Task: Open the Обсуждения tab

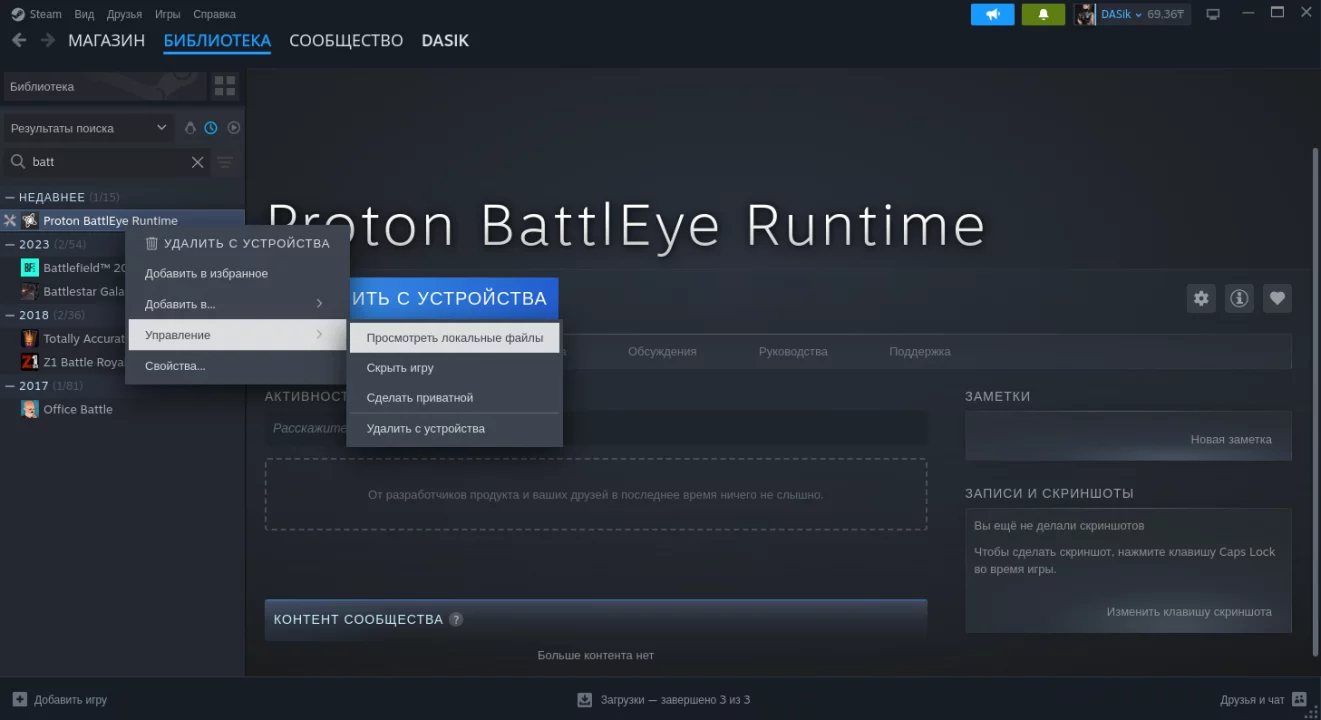Action: (x=662, y=352)
